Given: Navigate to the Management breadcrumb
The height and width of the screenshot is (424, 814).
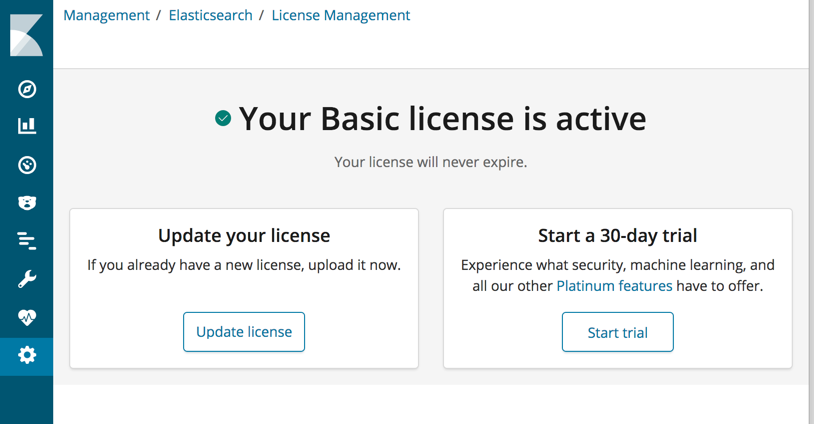Looking at the screenshot, I should click(106, 15).
